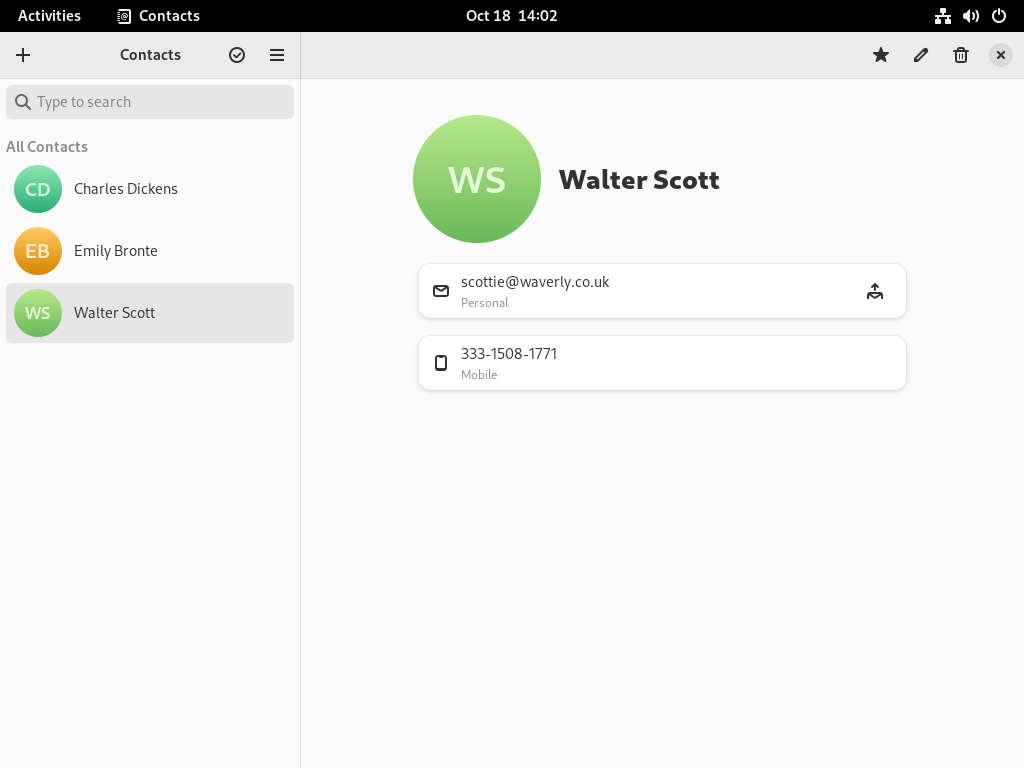Delete contact with trash icon
This screenshot has width=1024, height=768.
pyautogui.click(x=961, y=55)
